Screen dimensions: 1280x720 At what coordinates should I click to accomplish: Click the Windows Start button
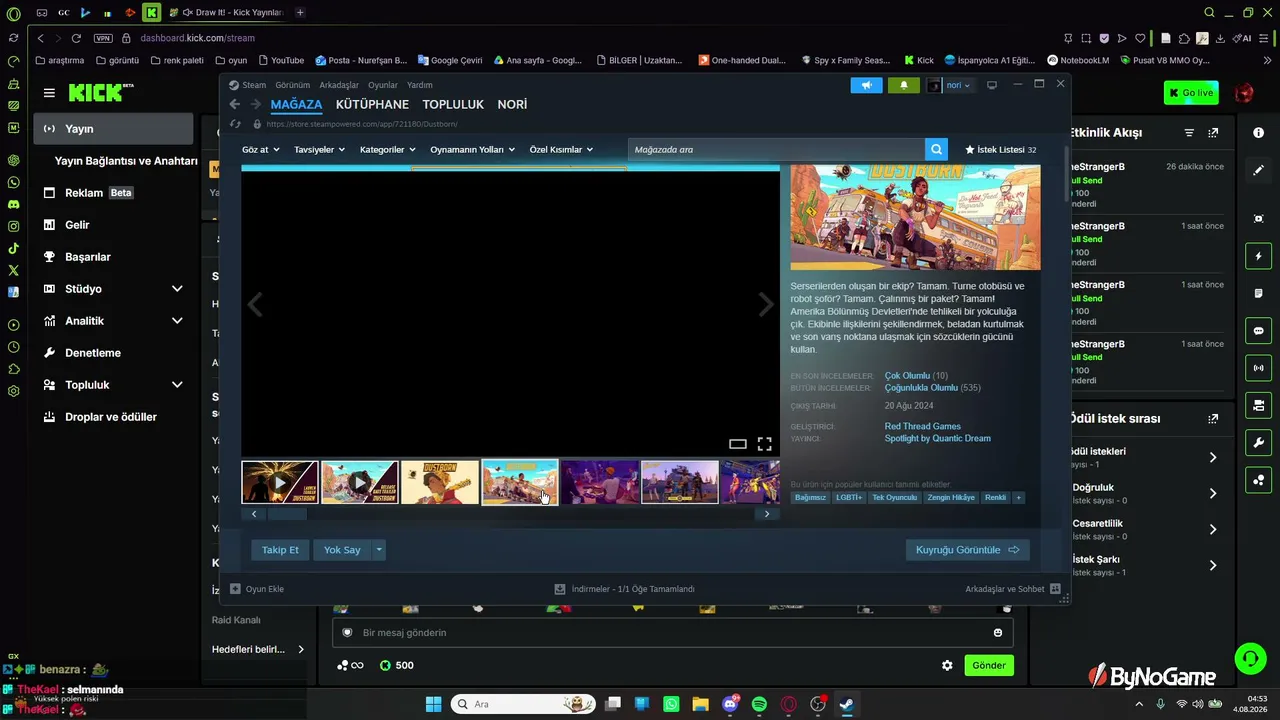point(433,704)
